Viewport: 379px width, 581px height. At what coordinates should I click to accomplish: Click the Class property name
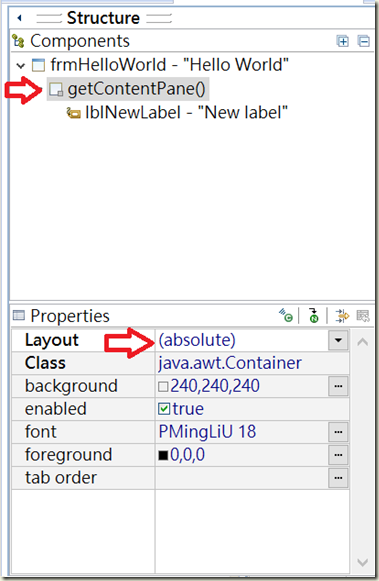pyautogui.click(x=45, y=363)
